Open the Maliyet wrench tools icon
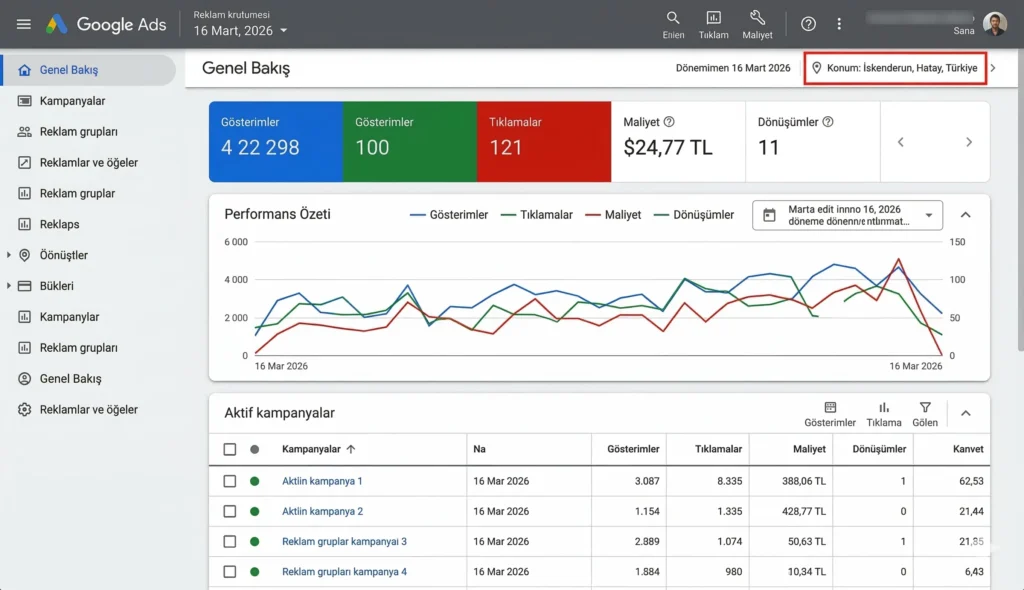The image size is (1024, 590). (757, 18)
